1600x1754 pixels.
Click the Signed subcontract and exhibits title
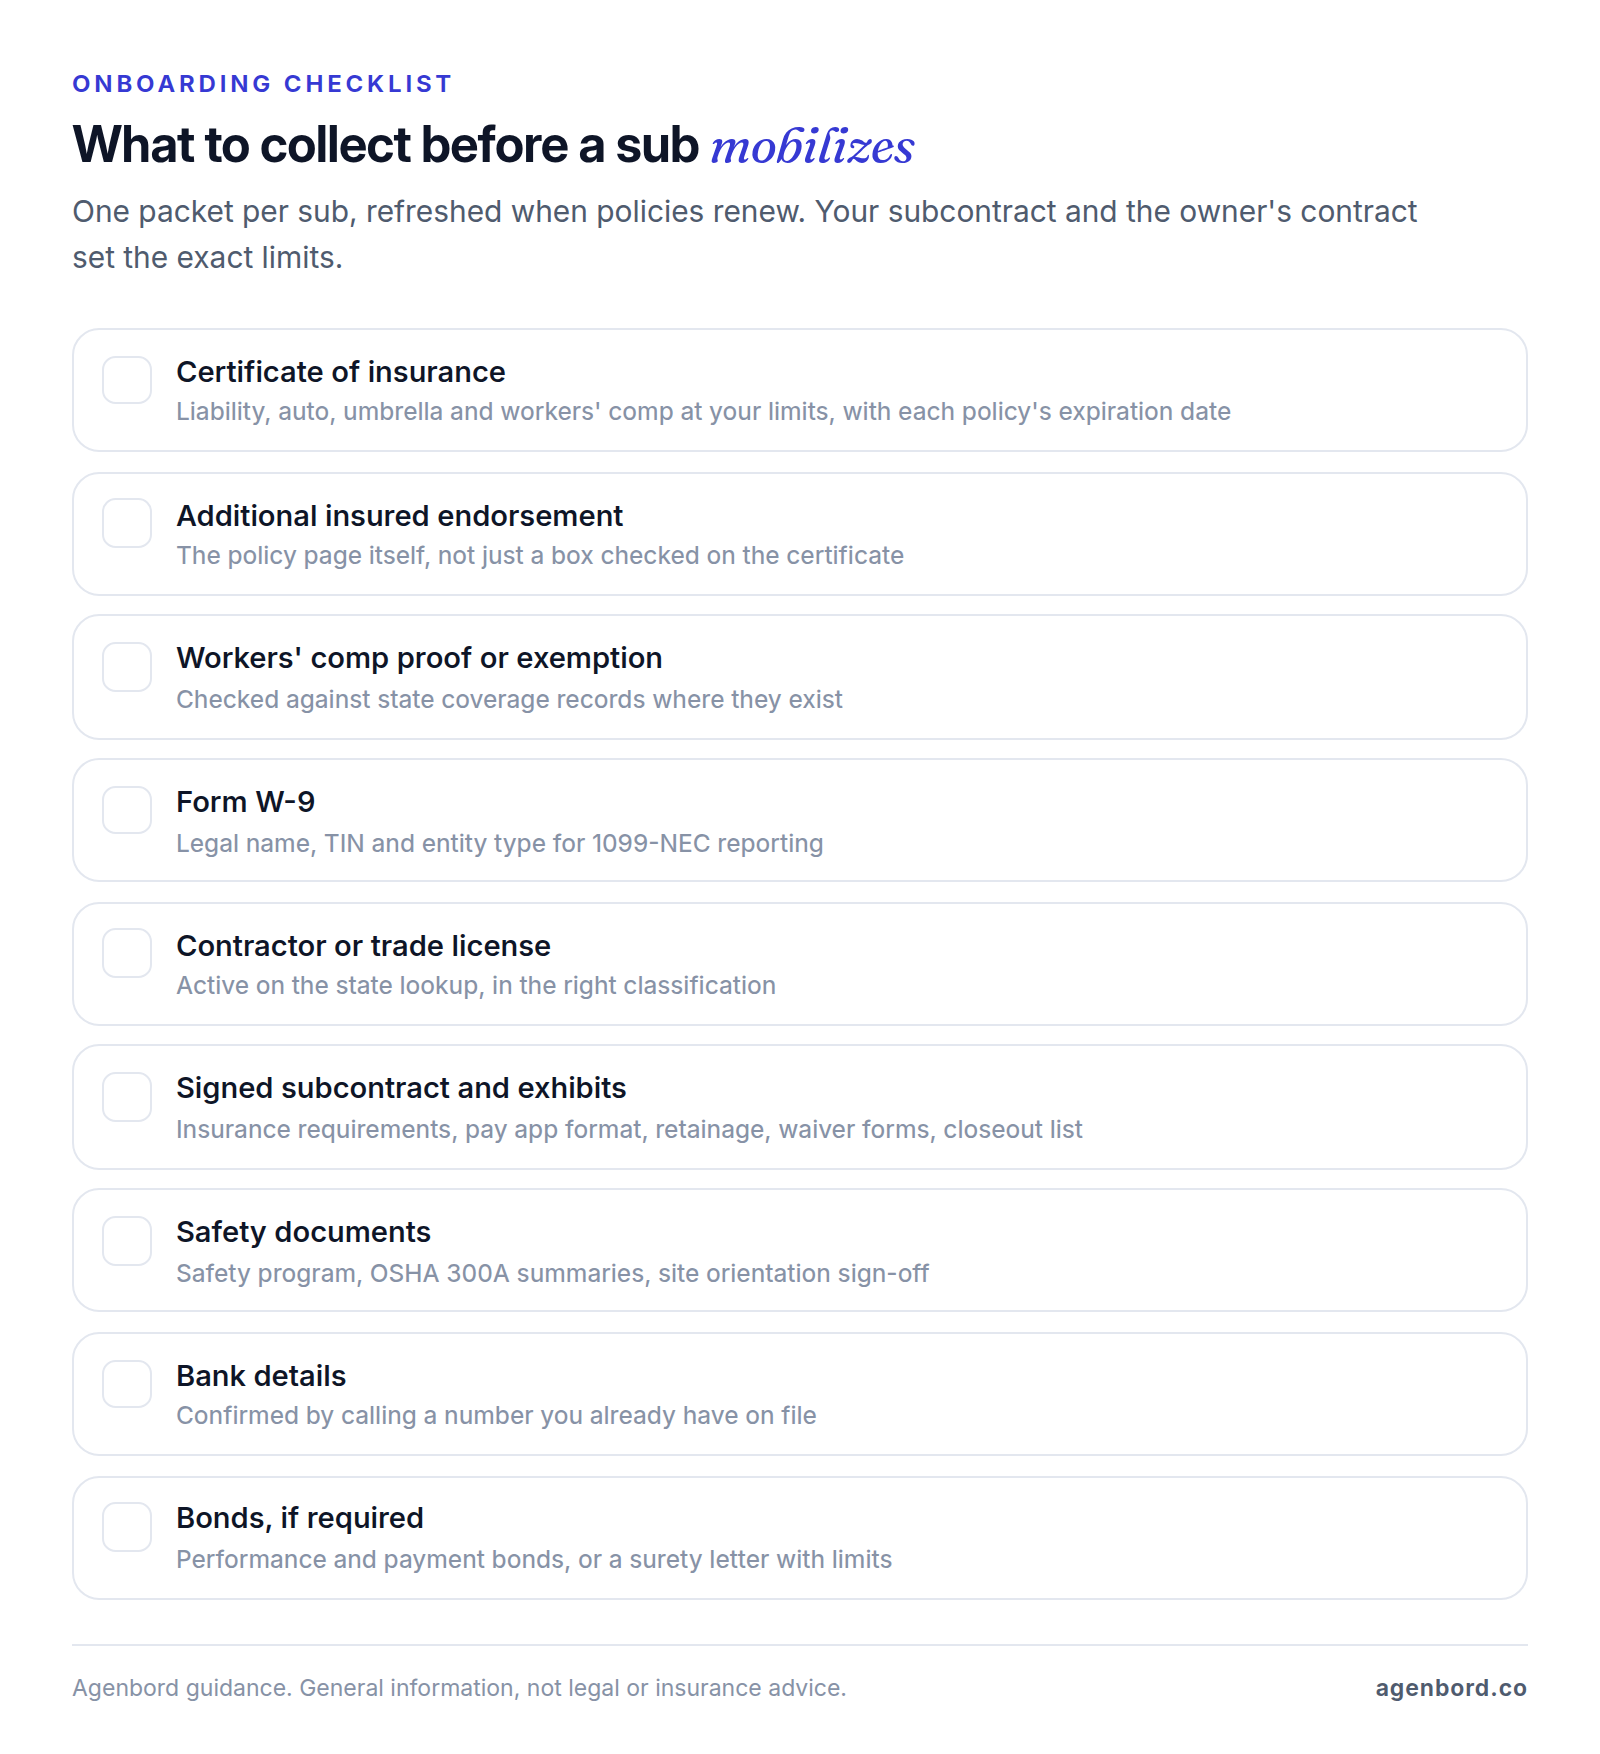(x=401, y=1088)
